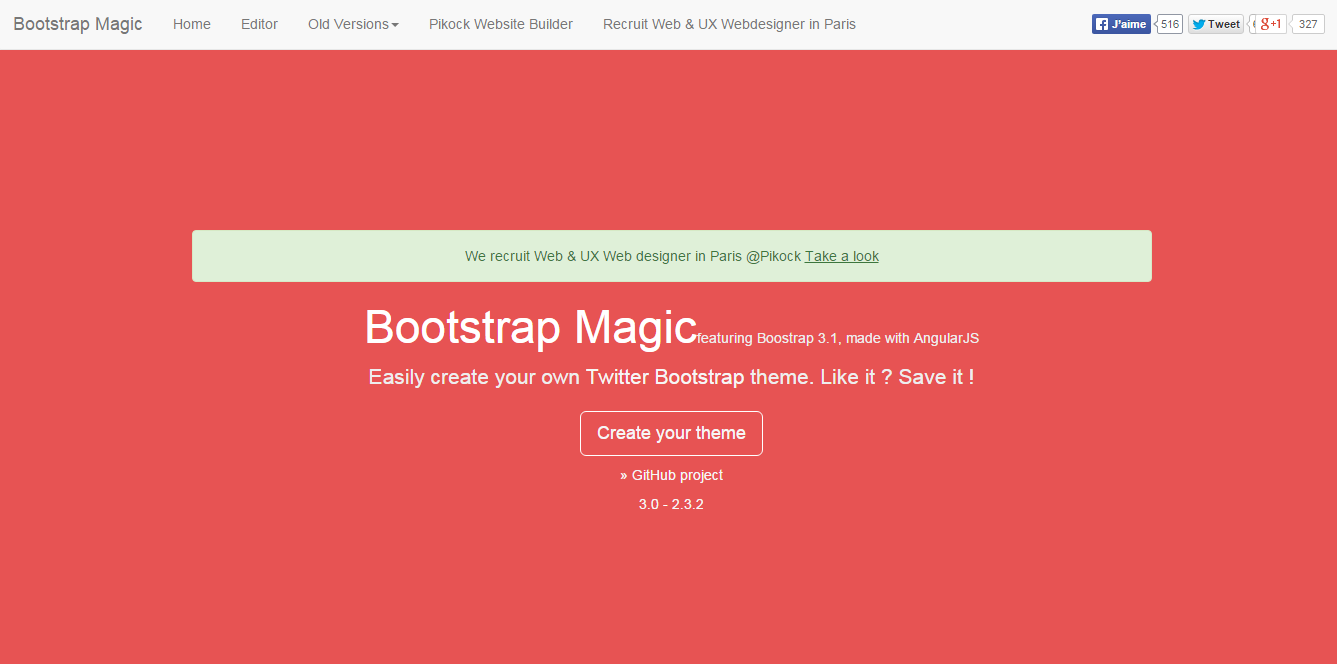The height and width of the screenshot is (664, 1337).
Task: Click the Twitter Tweet button
Action: [x=1216, y=24]
